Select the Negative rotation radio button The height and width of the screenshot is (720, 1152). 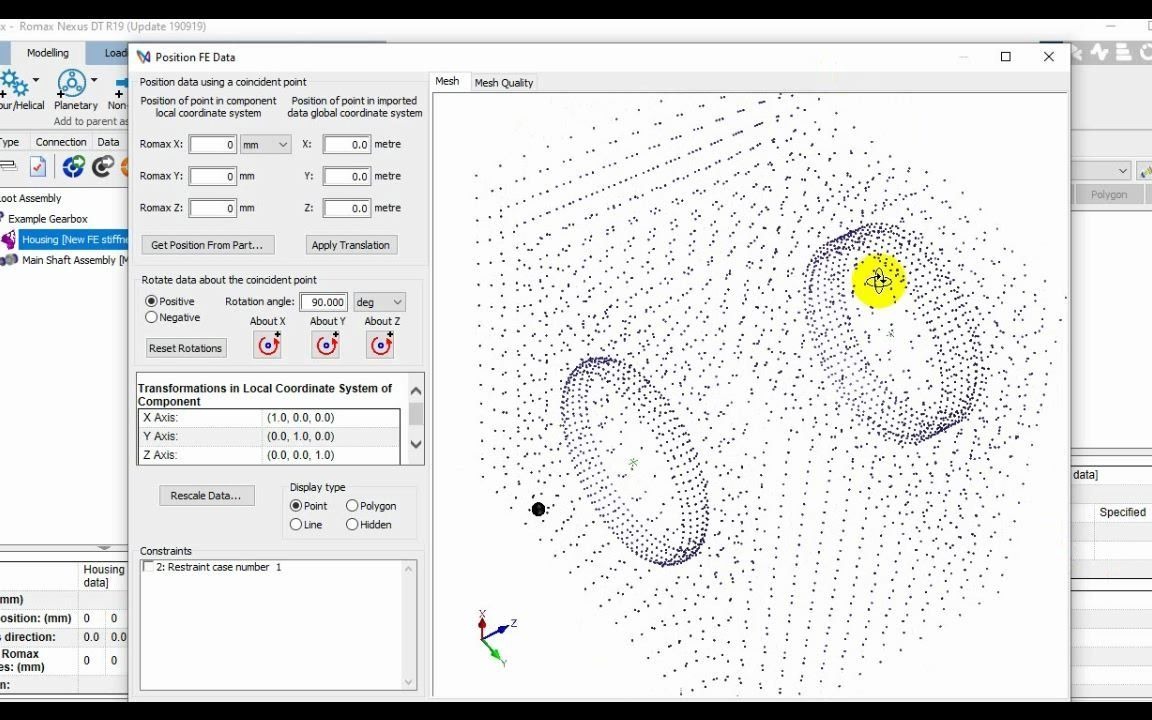click(151, 317)
